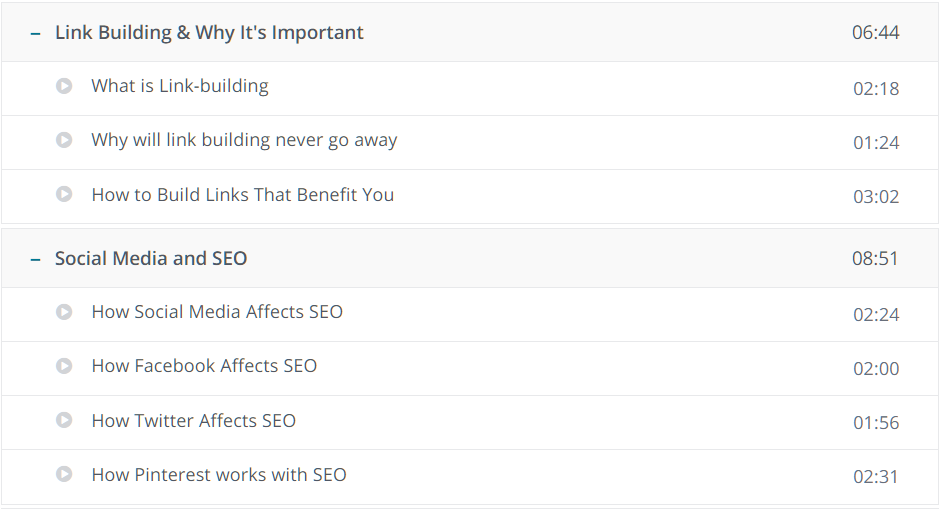Collapse the Social Media and SEO minus icon
The height and width of the screenshot is (509, 942).
35,260
